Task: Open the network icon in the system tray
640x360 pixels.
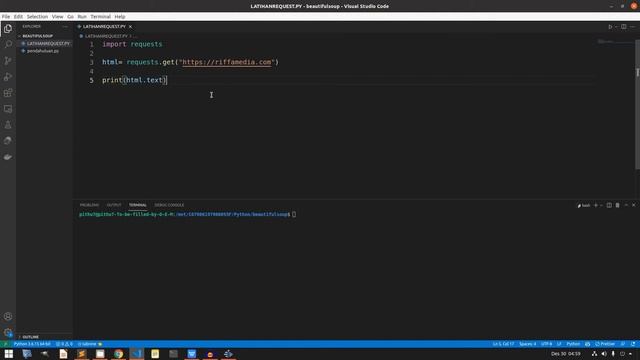Action: click(x=594, y=354)
